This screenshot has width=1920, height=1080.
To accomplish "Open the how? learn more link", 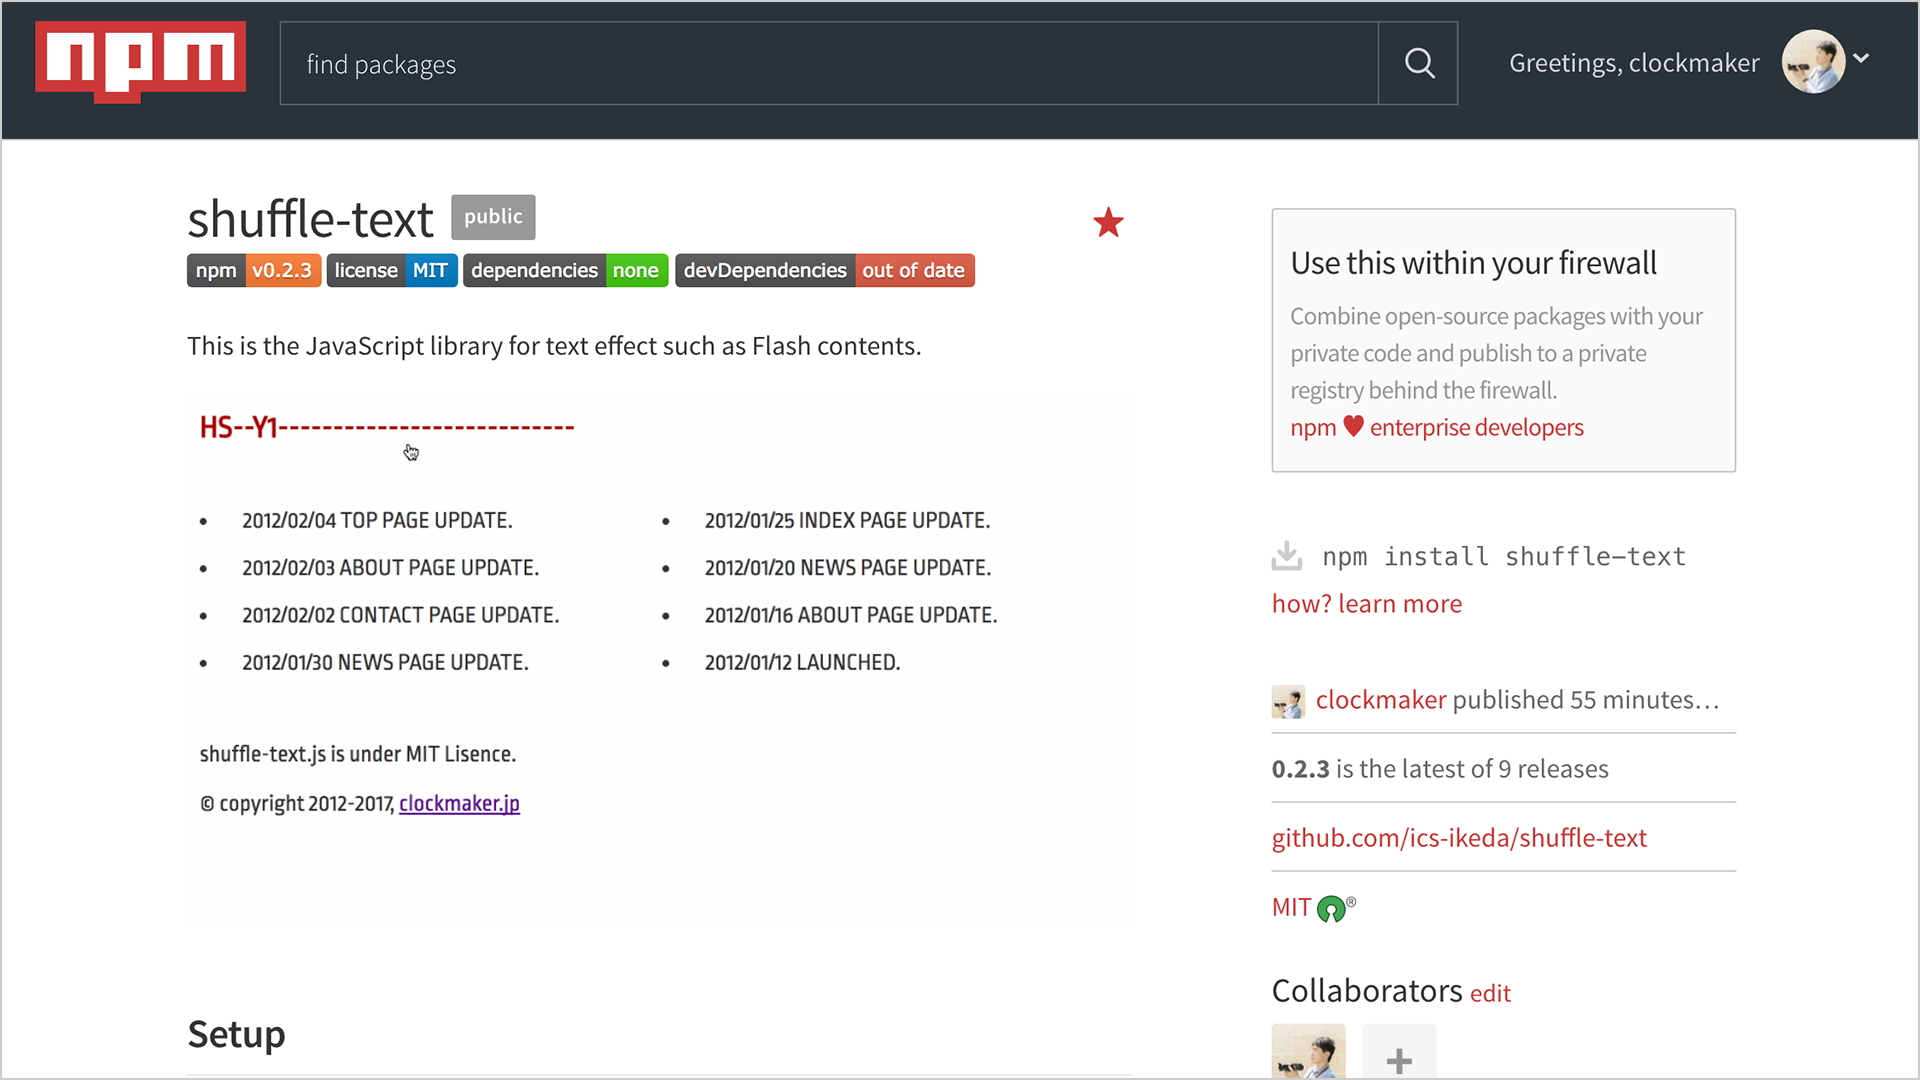I will tap(1366, 604).
